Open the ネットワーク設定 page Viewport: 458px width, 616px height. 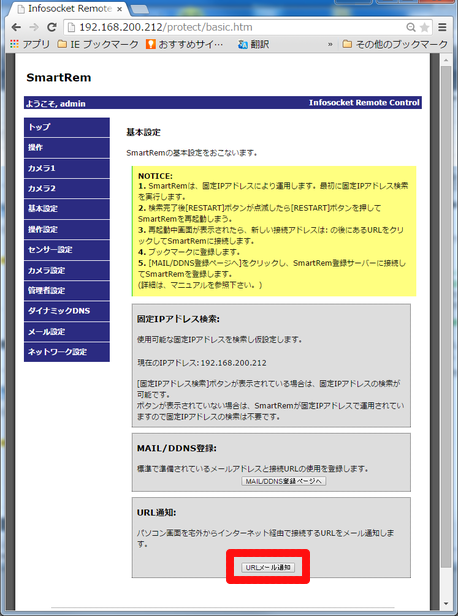(67, 352)
